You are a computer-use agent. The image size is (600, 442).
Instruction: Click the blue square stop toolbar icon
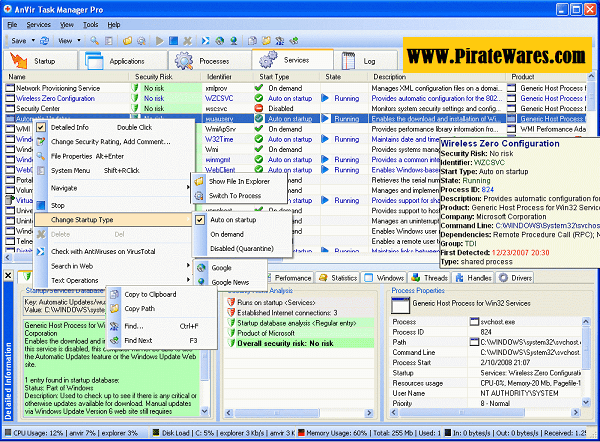[173, 41]
